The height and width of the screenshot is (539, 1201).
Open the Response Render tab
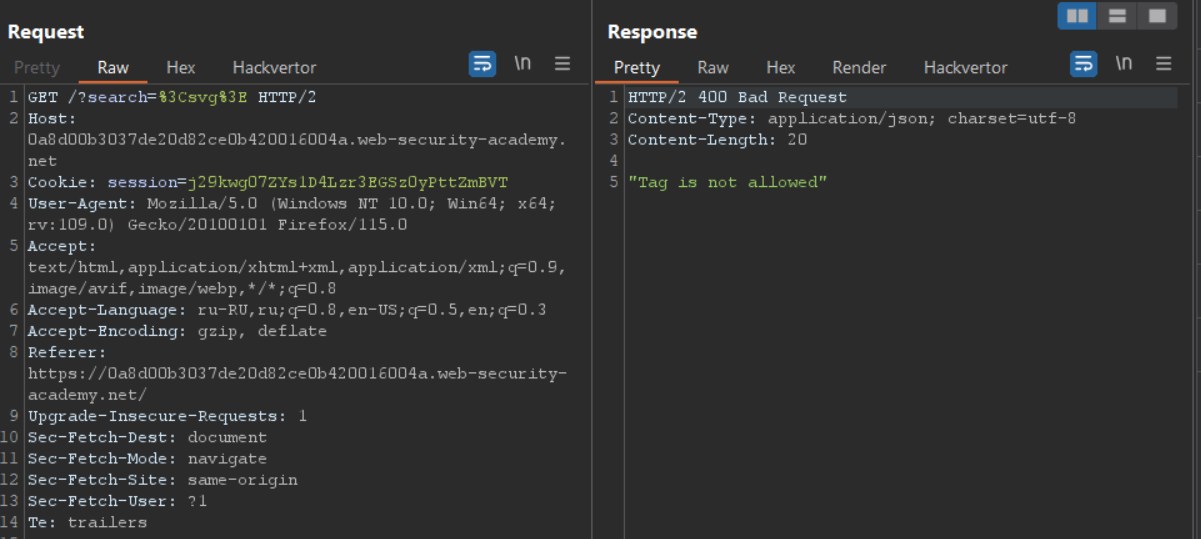pos(859,68)
